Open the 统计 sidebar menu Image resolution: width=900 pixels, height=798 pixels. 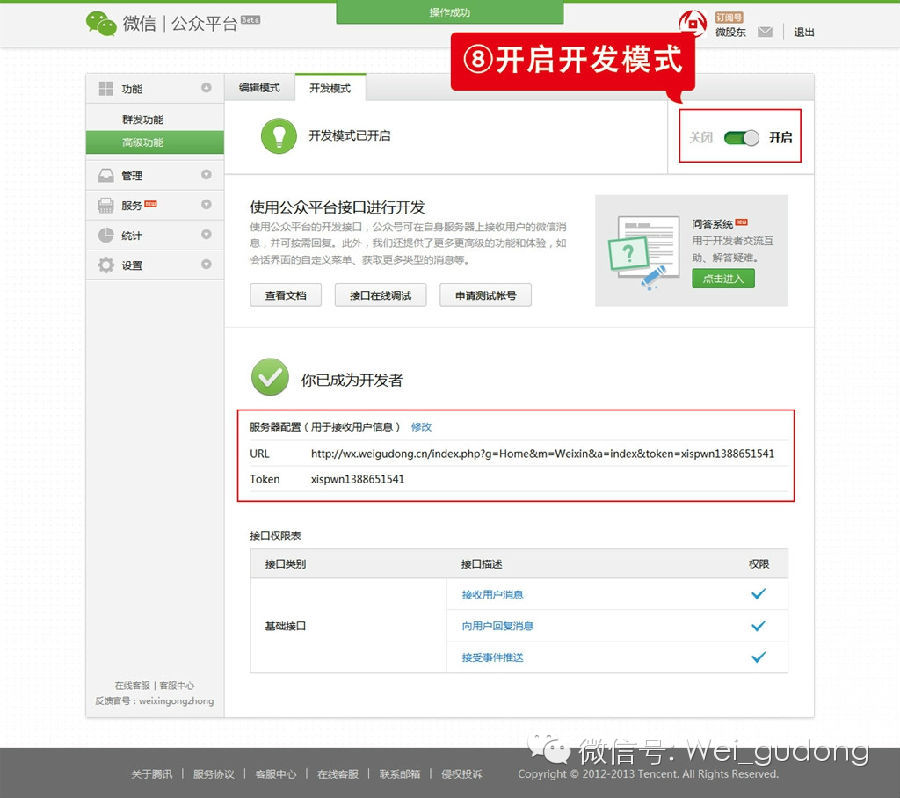click(154, 235)
